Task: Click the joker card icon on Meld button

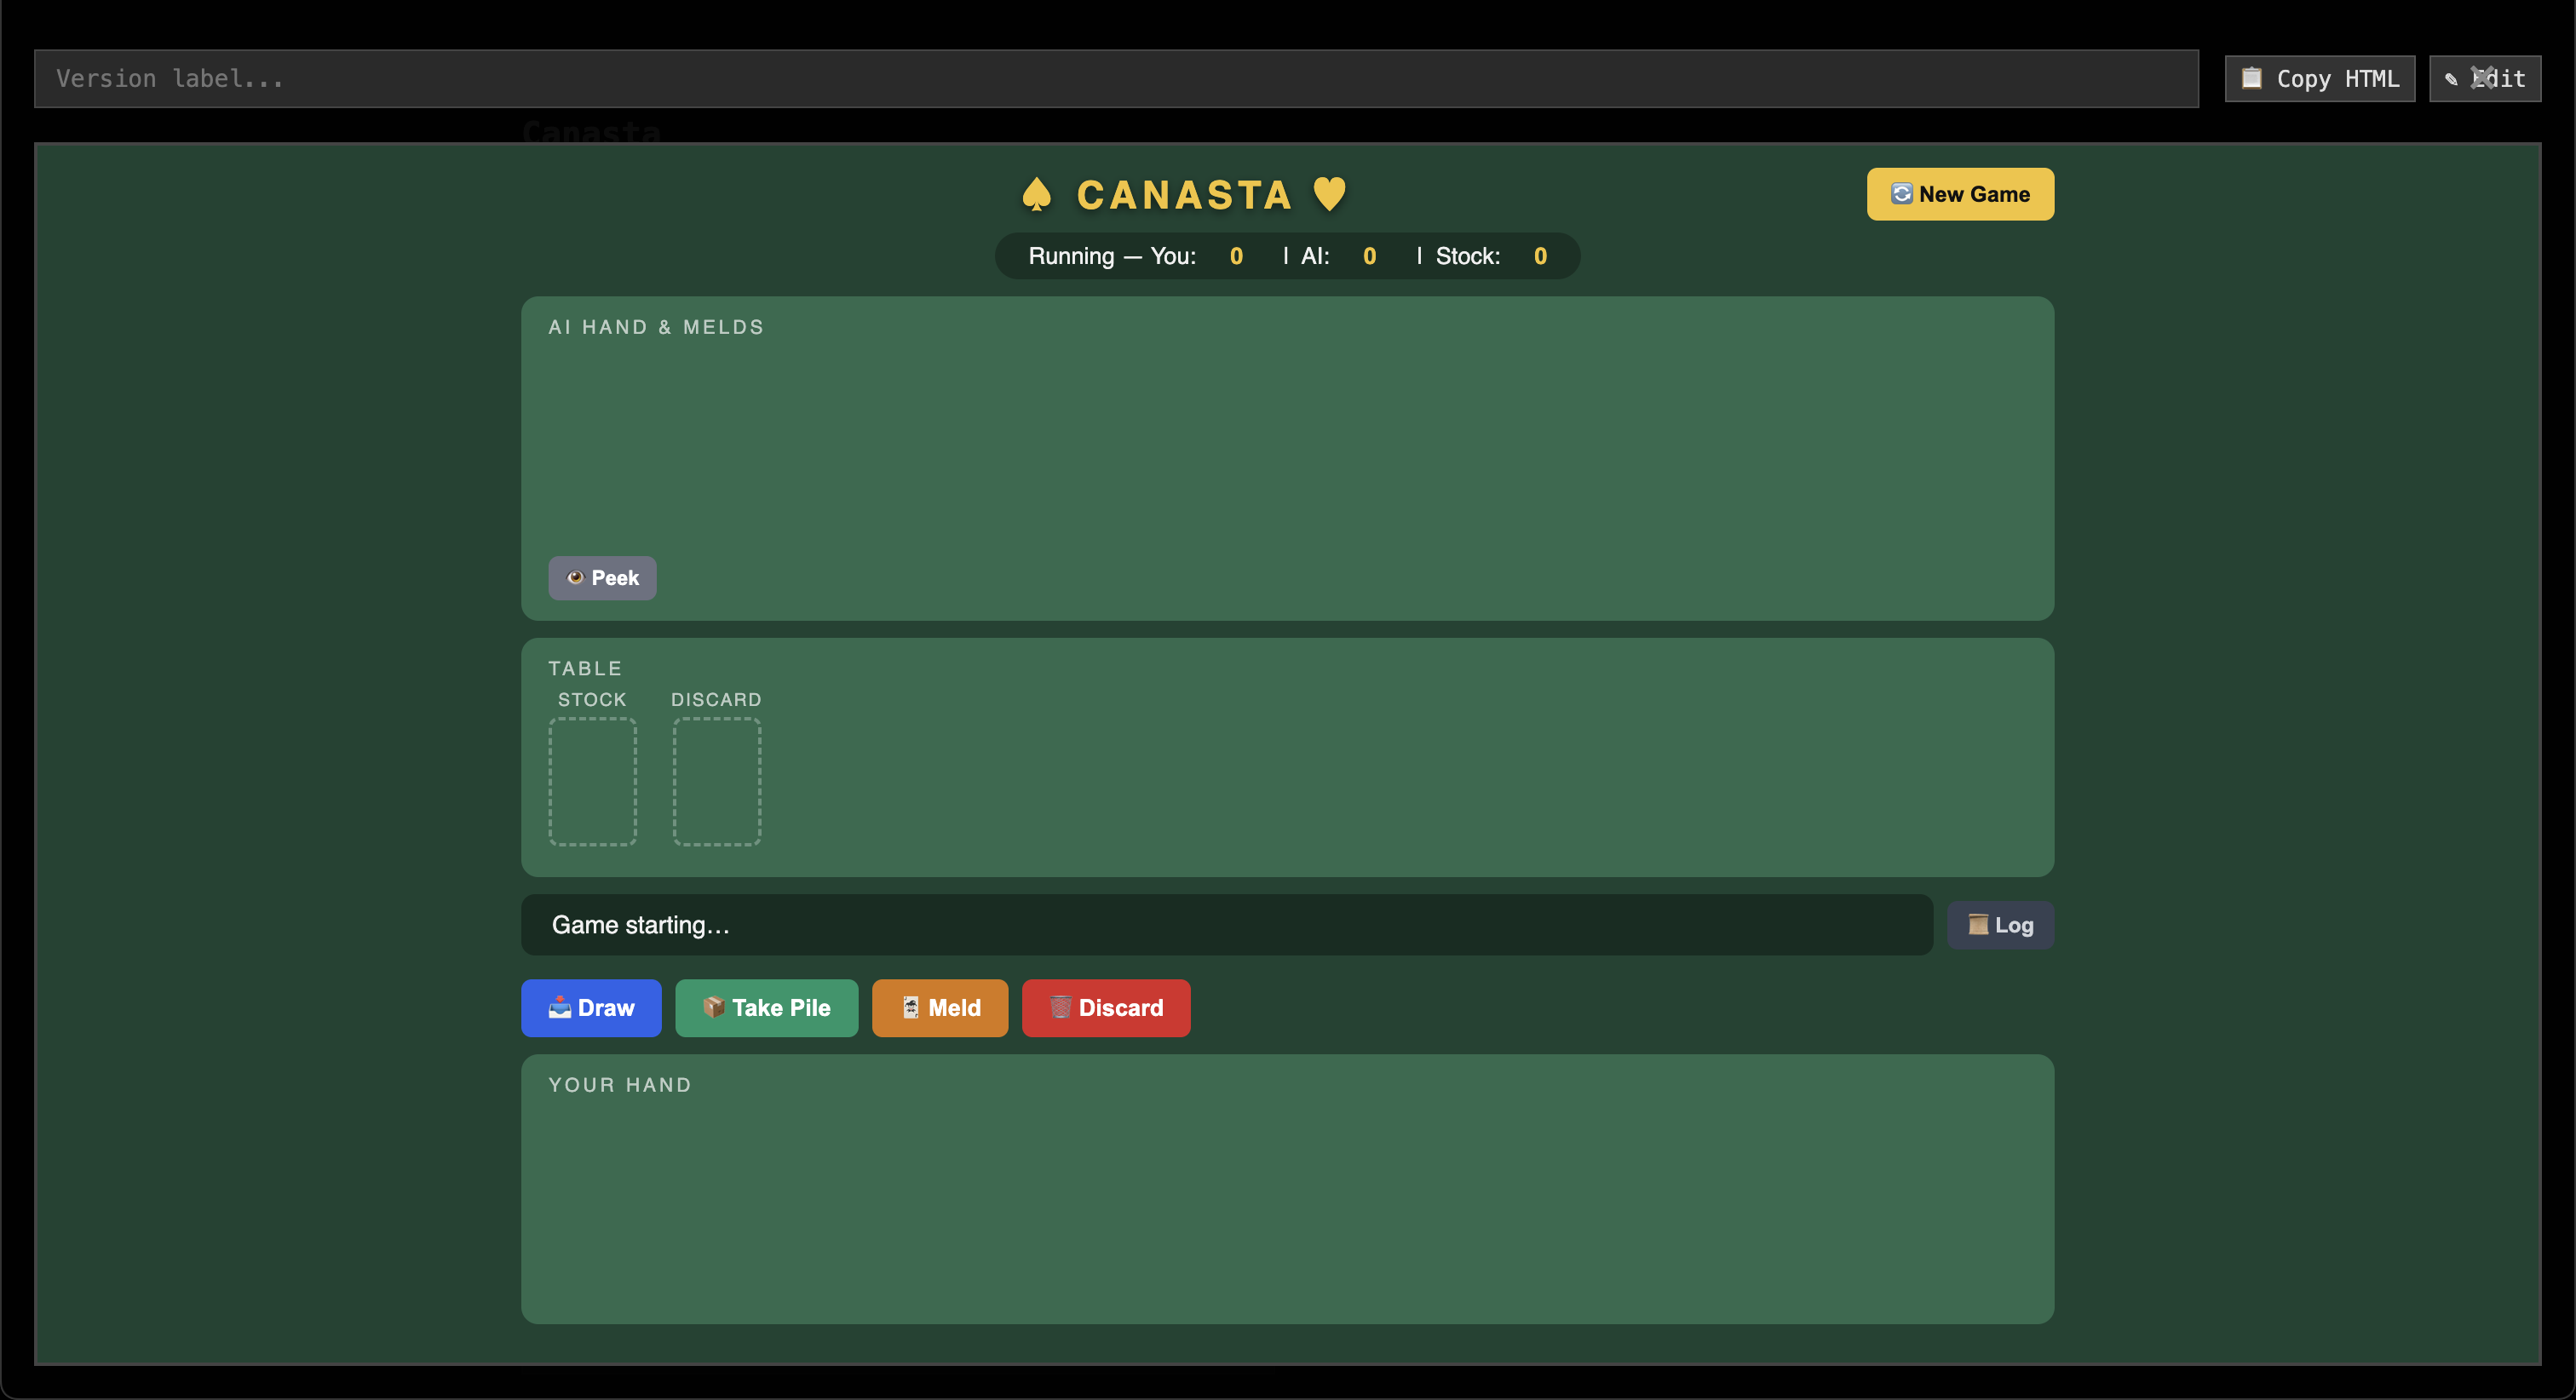Action: (x=911, y=1008)
